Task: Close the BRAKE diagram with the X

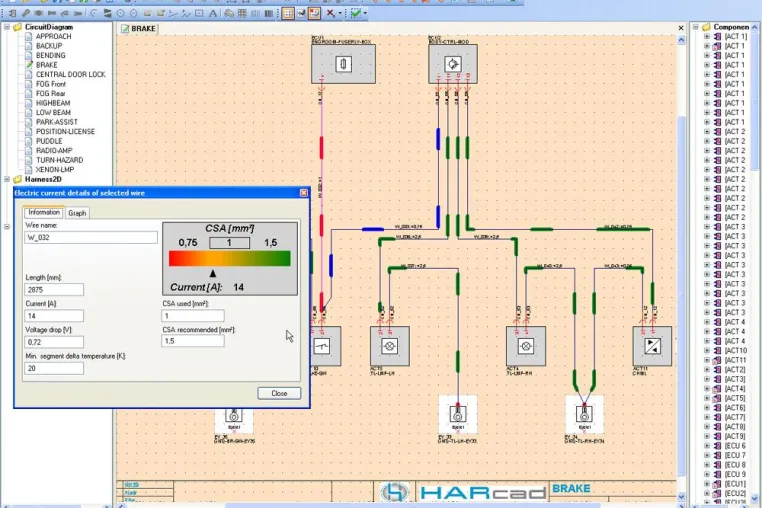Action: [681, 28]
